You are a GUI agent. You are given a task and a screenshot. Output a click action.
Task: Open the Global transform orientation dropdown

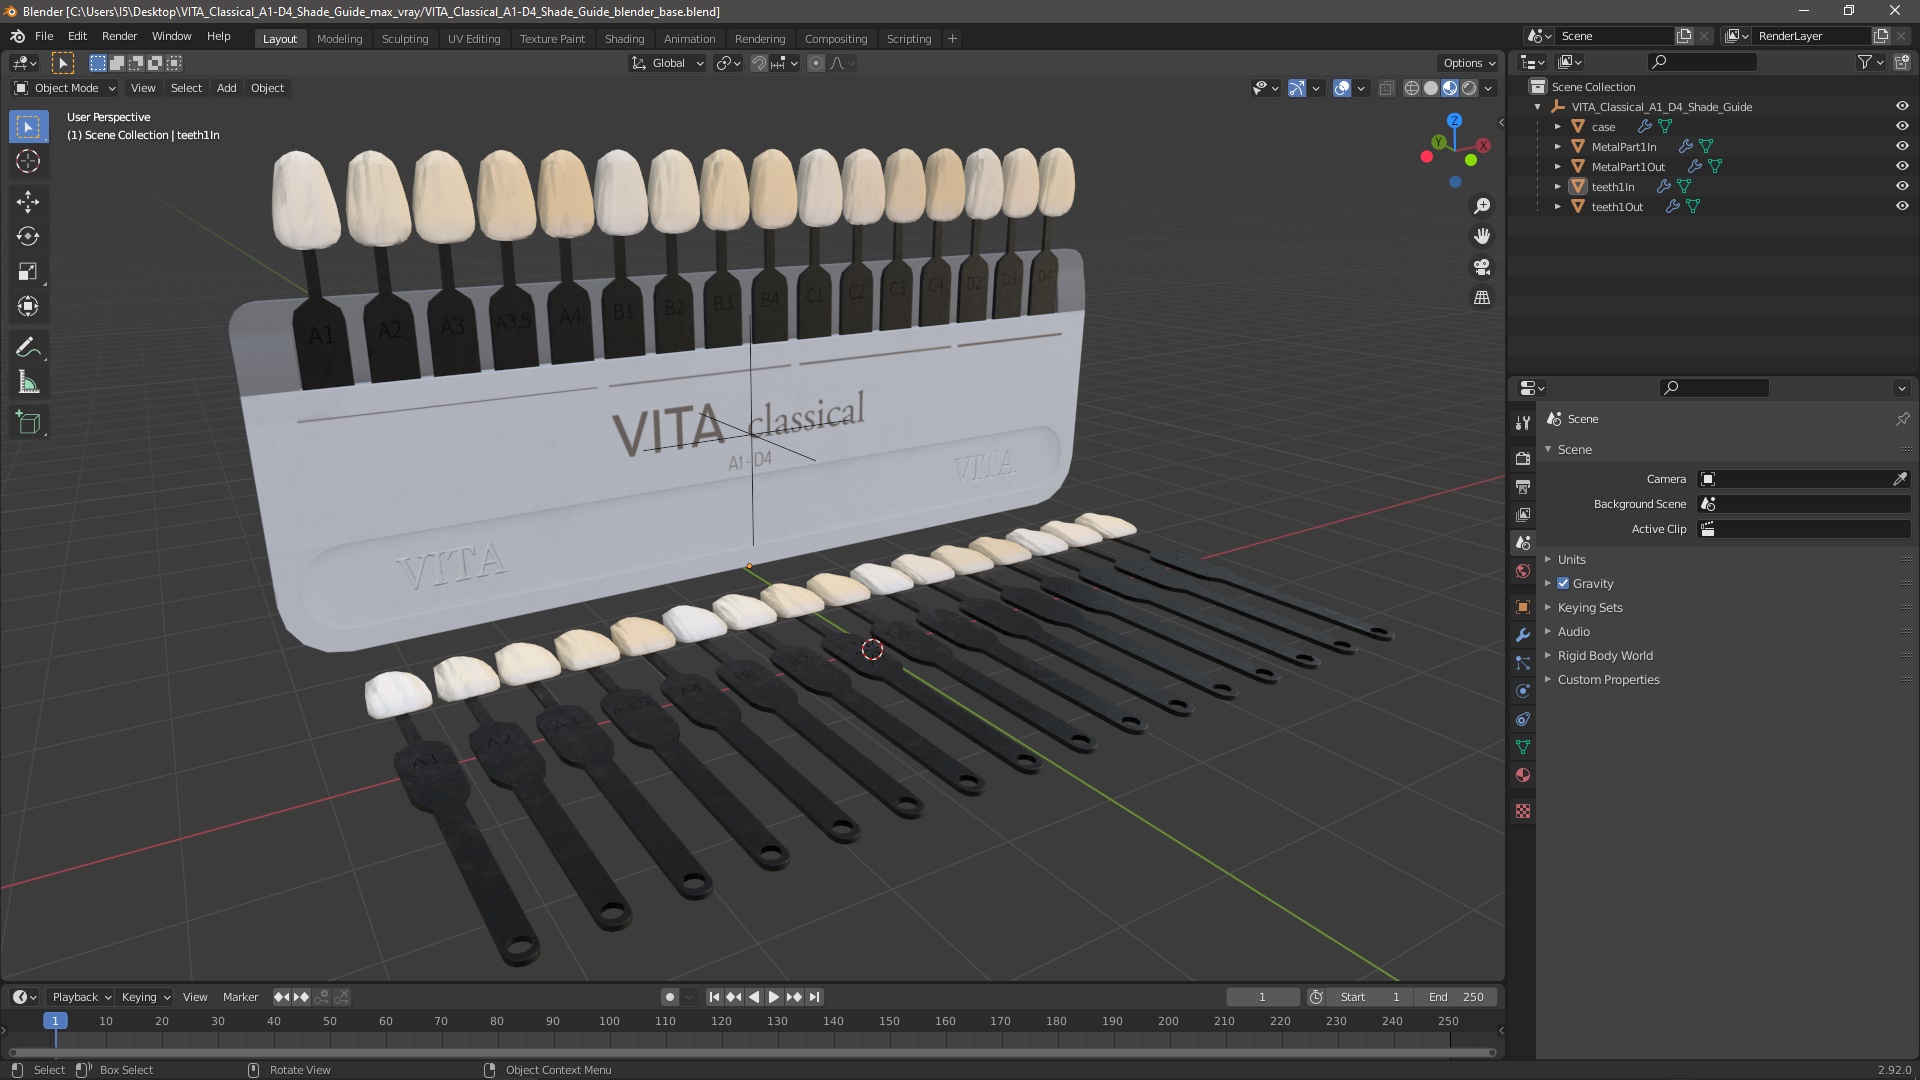click(668, 63)
